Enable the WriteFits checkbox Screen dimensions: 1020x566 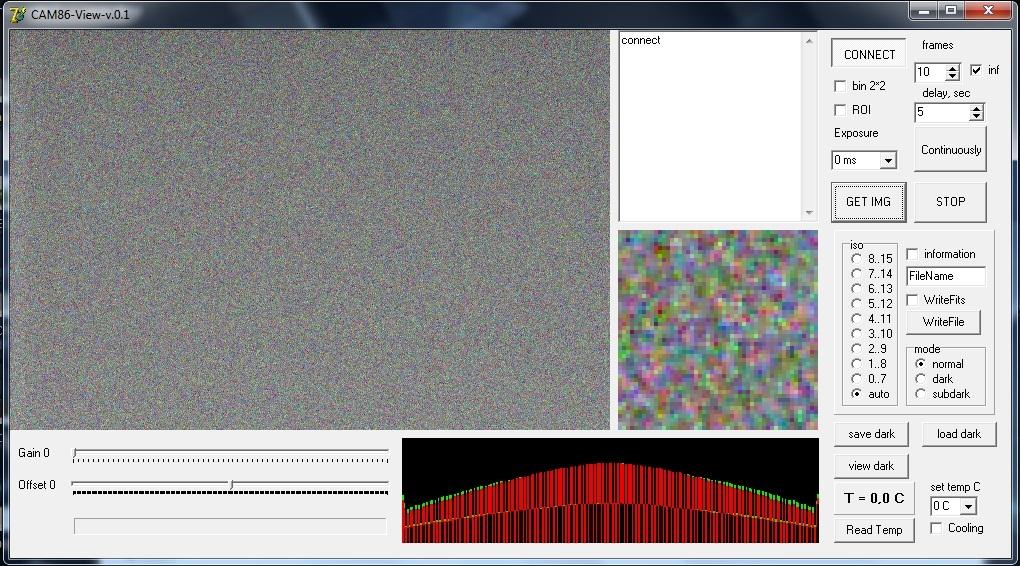pyautogui.click(x=912, y=299)
